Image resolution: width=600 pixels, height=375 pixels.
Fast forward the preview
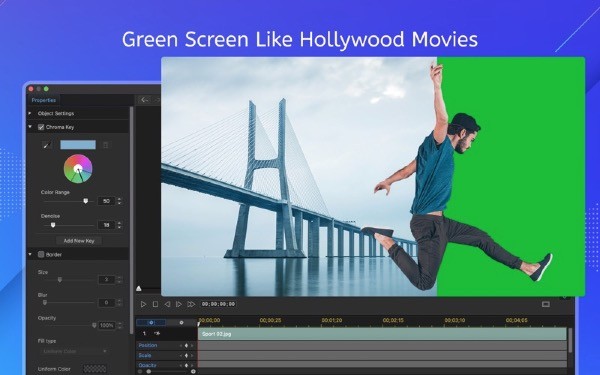click(x=191, y=304)
